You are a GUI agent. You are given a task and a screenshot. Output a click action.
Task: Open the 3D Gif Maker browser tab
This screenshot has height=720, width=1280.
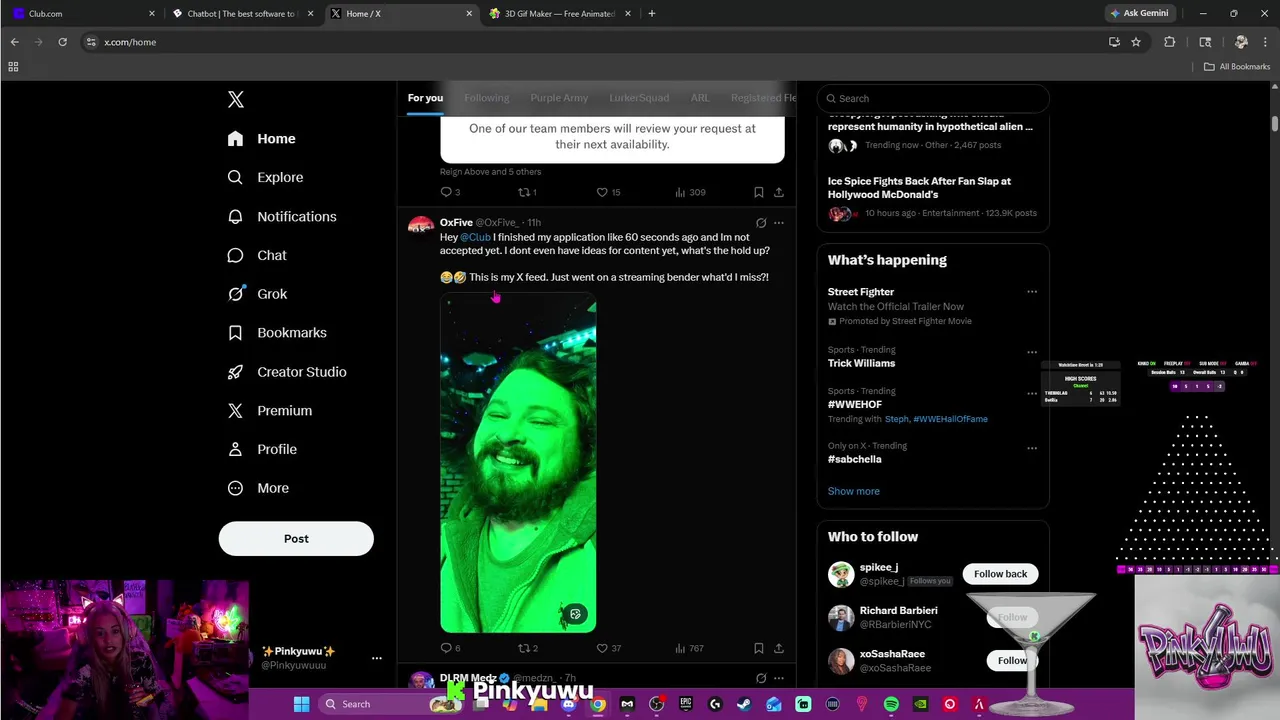pyautogui.click(x=562, y=14)
